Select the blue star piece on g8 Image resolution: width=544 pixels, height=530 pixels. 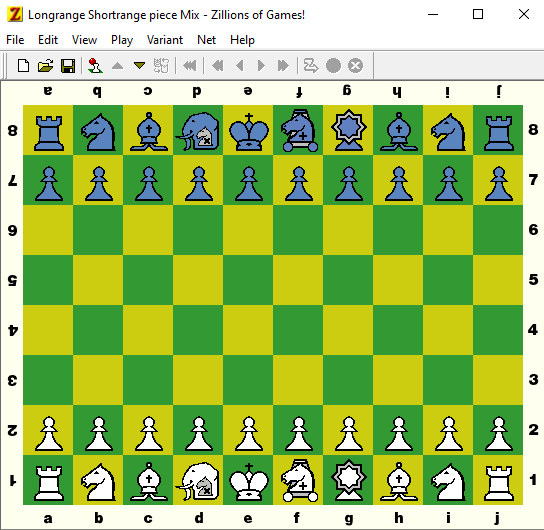(348, 130)
